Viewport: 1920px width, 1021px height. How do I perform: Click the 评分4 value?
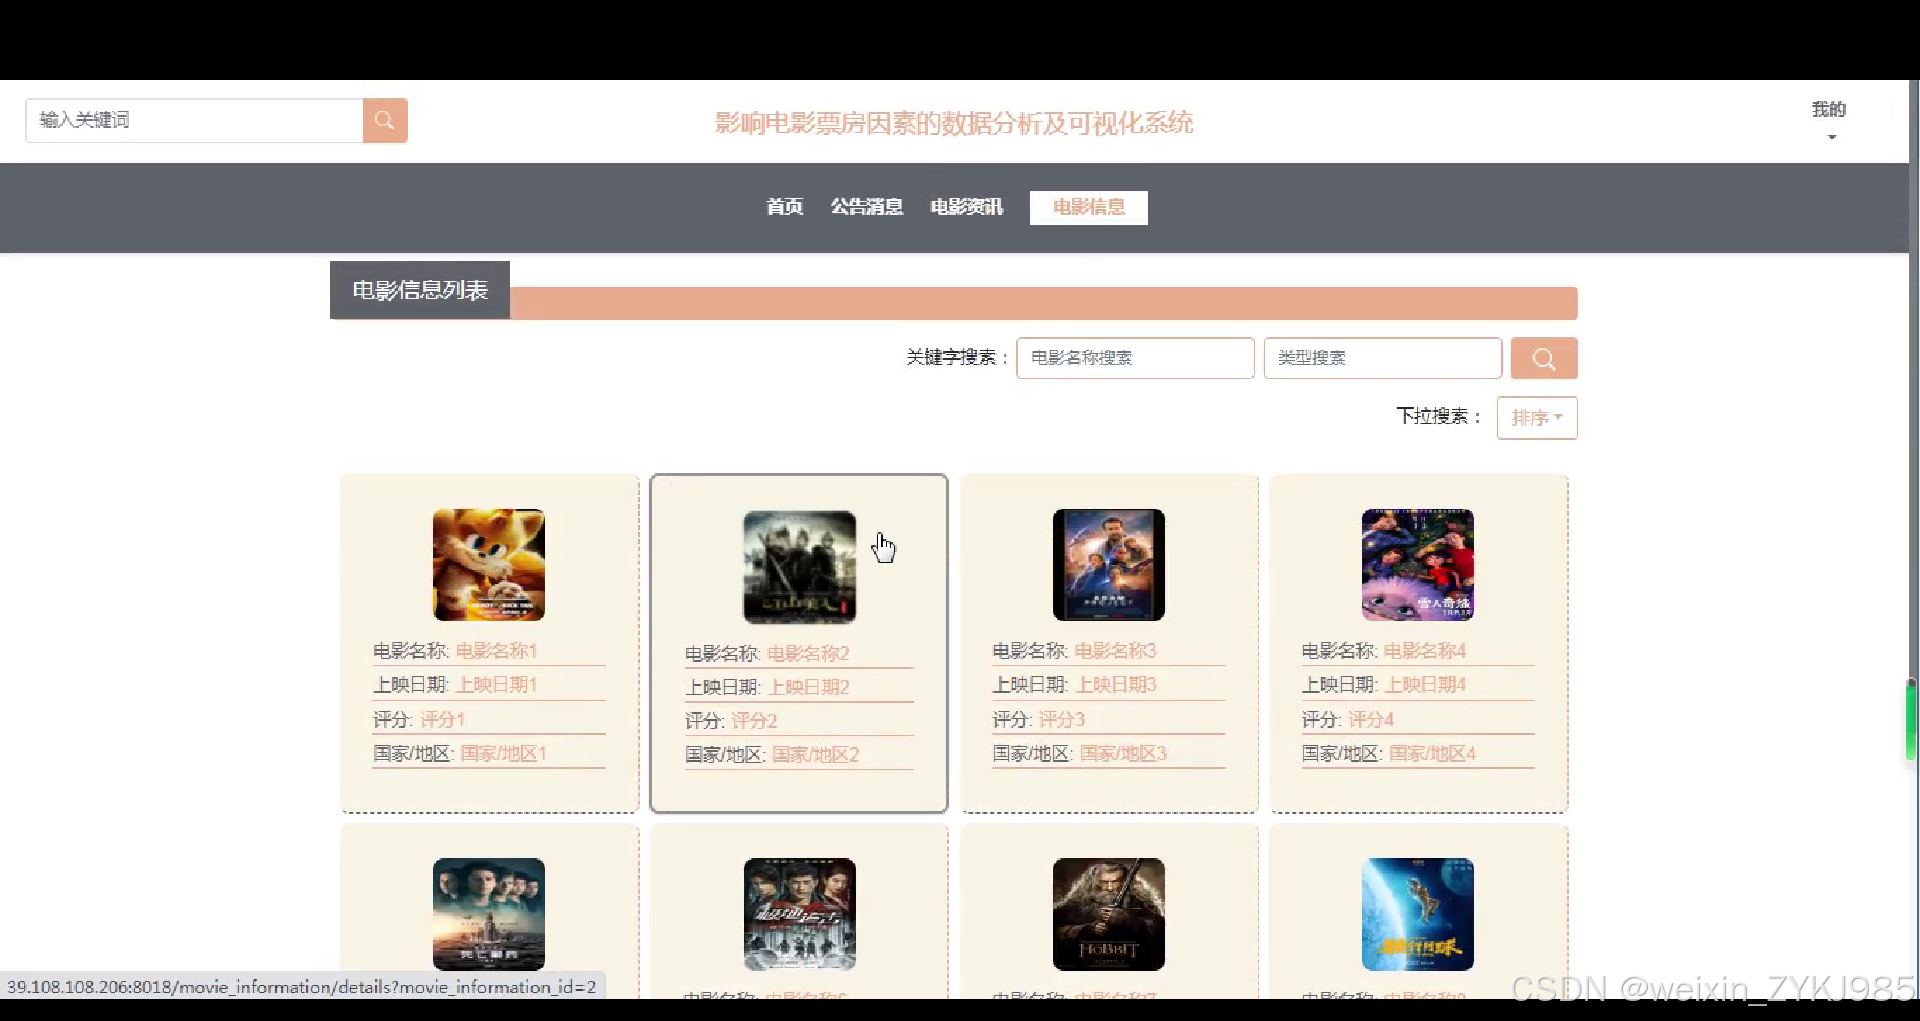point(1371,720)
